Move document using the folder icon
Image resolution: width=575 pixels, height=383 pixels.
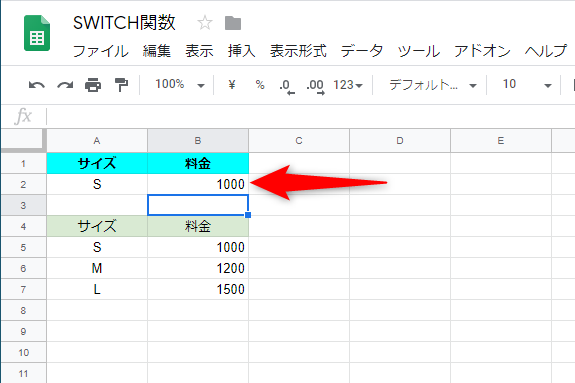pos(233,23)
